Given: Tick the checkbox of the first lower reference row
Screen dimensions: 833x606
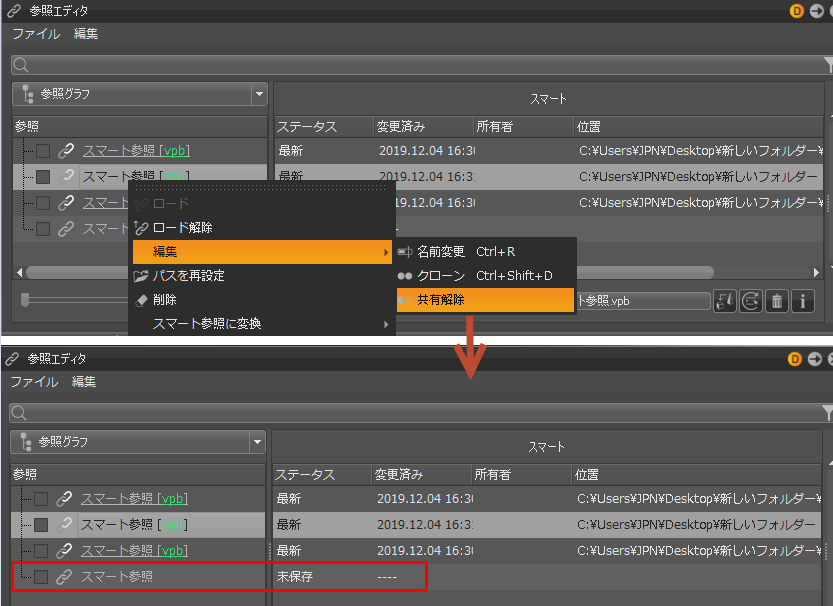Looking at the screenshot, I should tap(41, 499).
